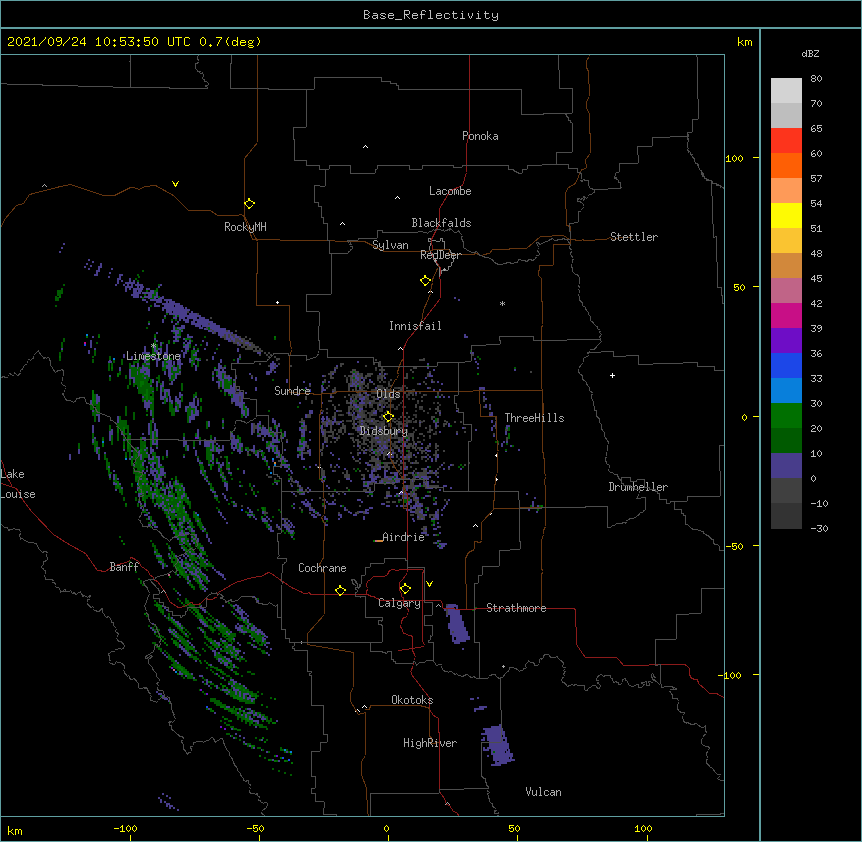Click the yellow V marker northwest of RockyMH
This screenshot has height=842, width=862.
click(175, 184)
